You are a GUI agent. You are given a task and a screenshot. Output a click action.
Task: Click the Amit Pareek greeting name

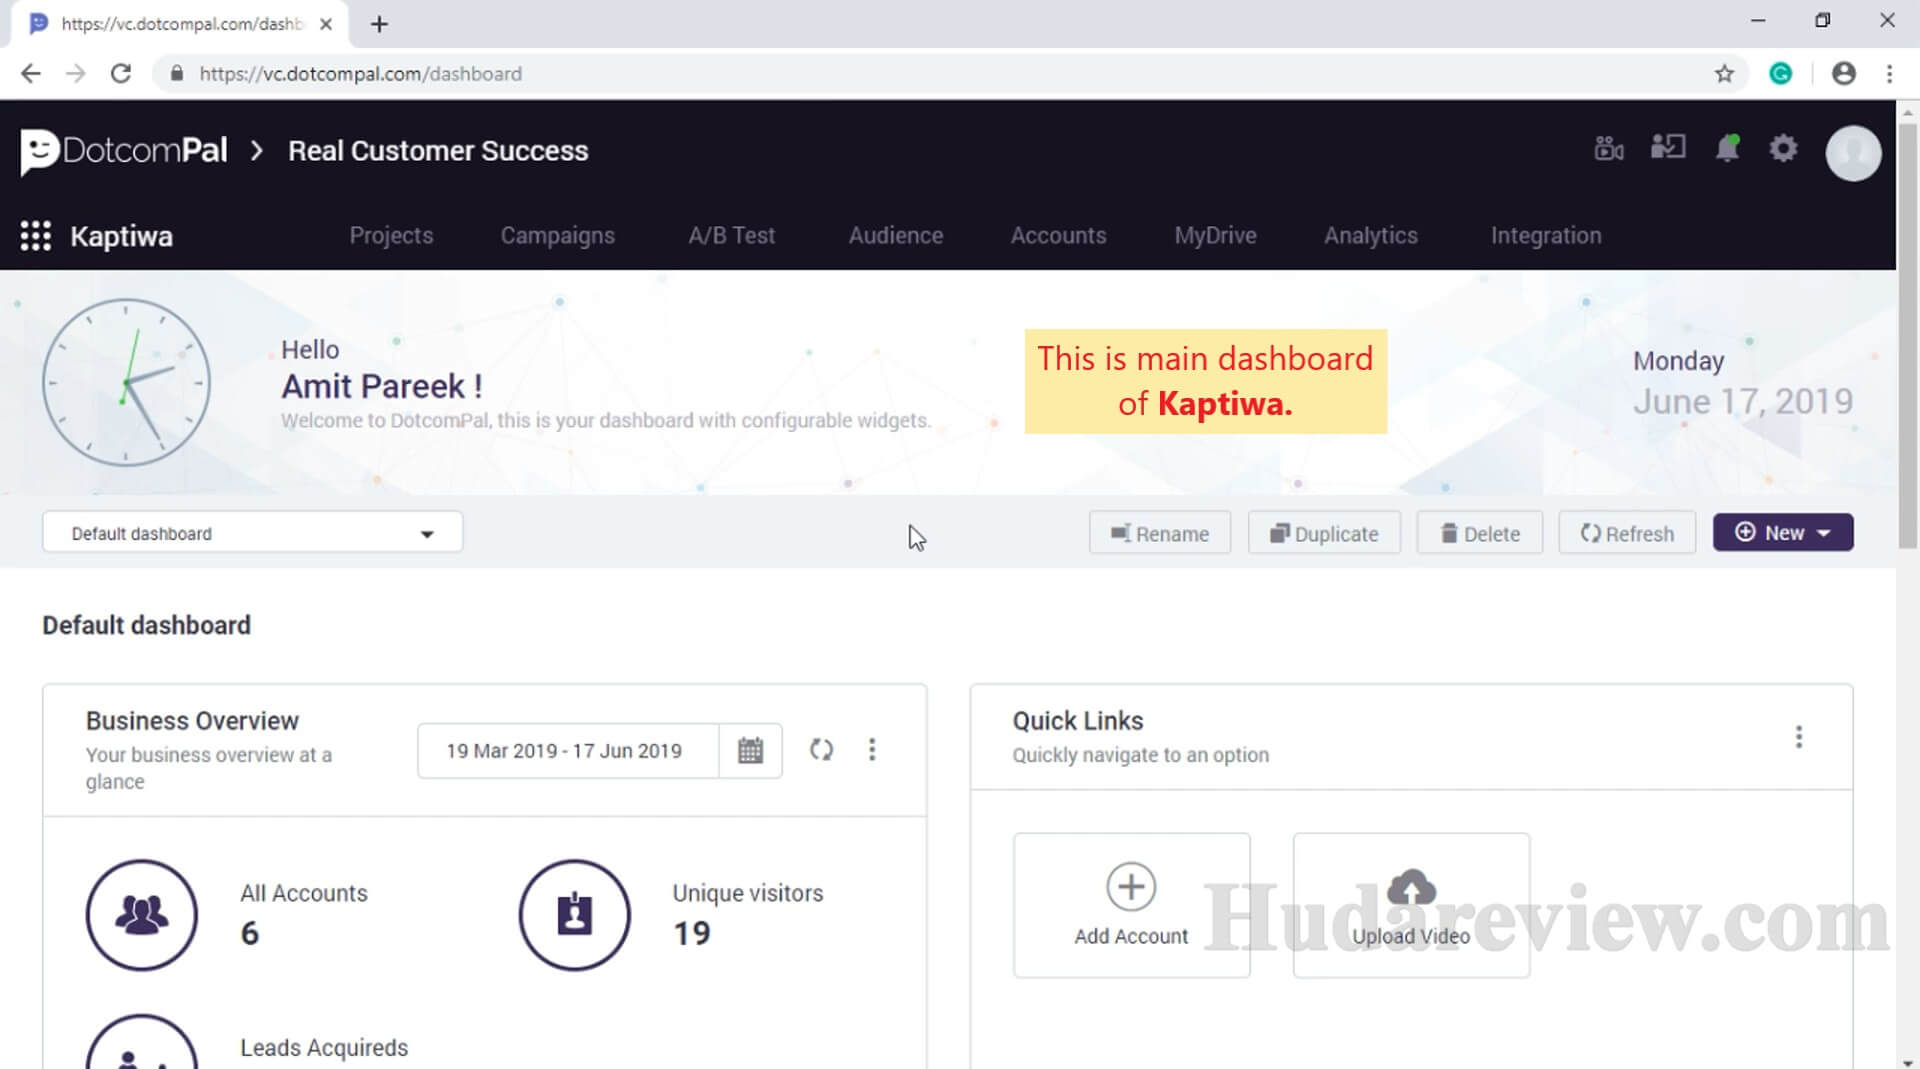click(x=381, y=386)
